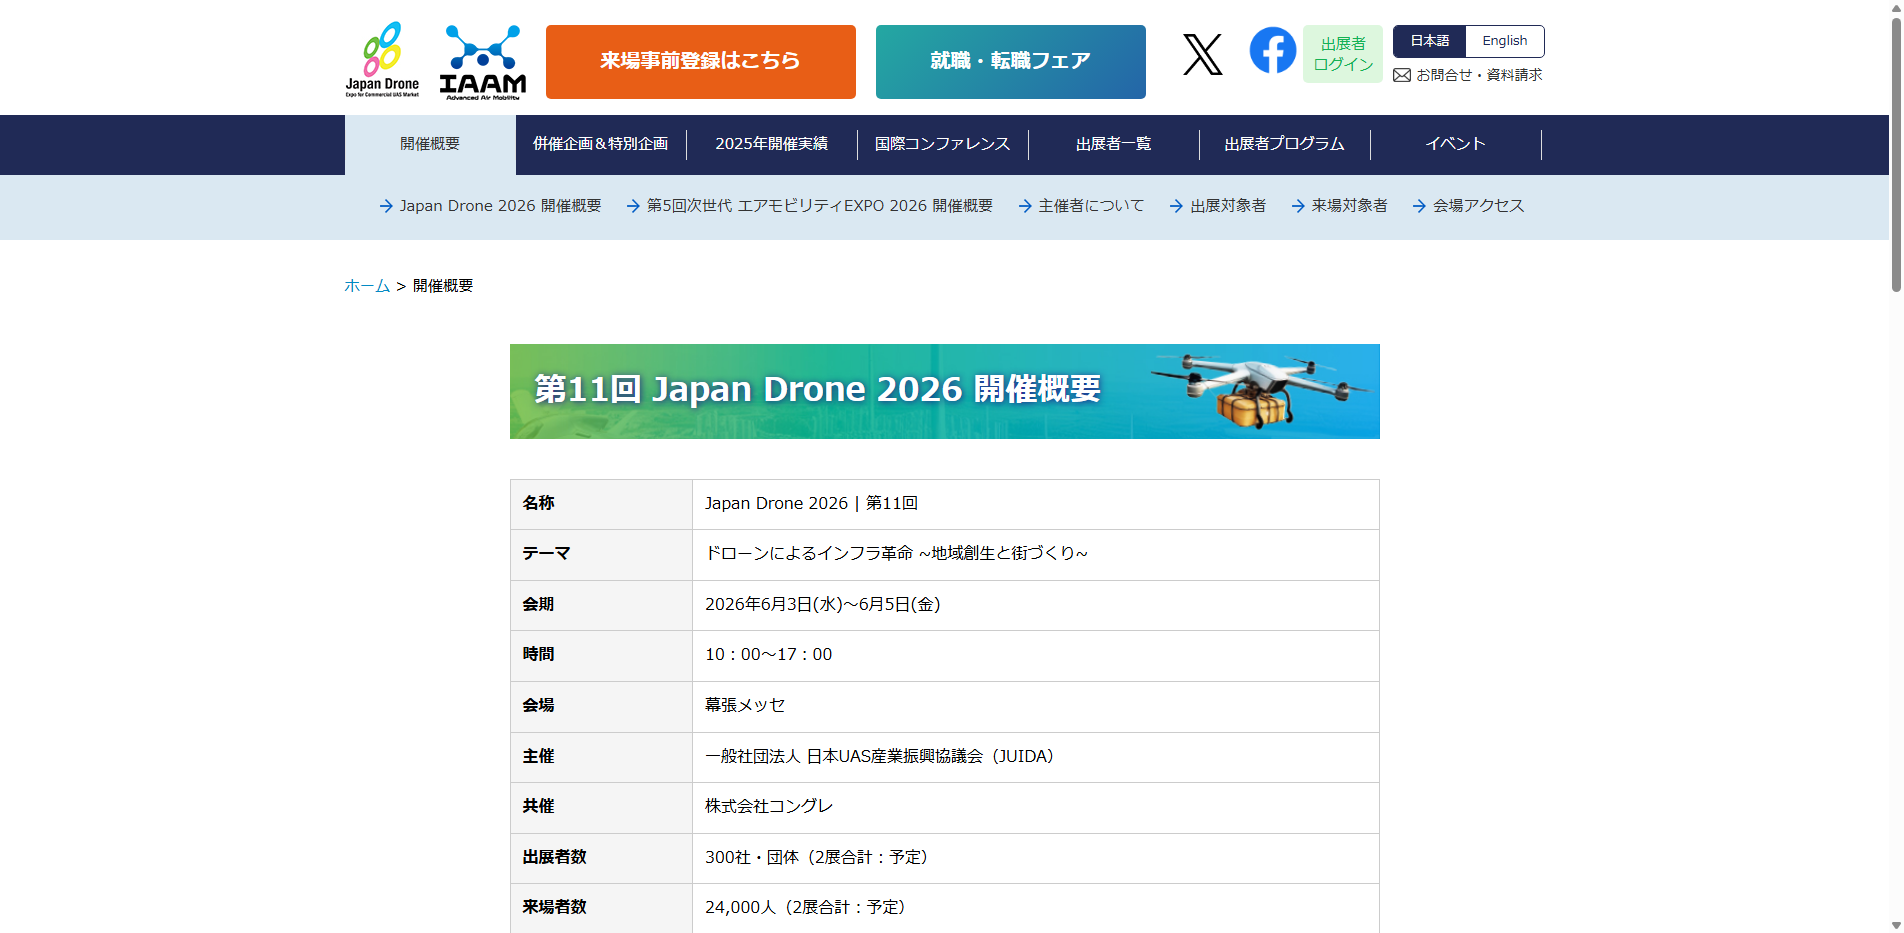Screen dimensions: 1904x933
Task: Open the 出展者プログラム menu
Action: (x=1285, y=144)
